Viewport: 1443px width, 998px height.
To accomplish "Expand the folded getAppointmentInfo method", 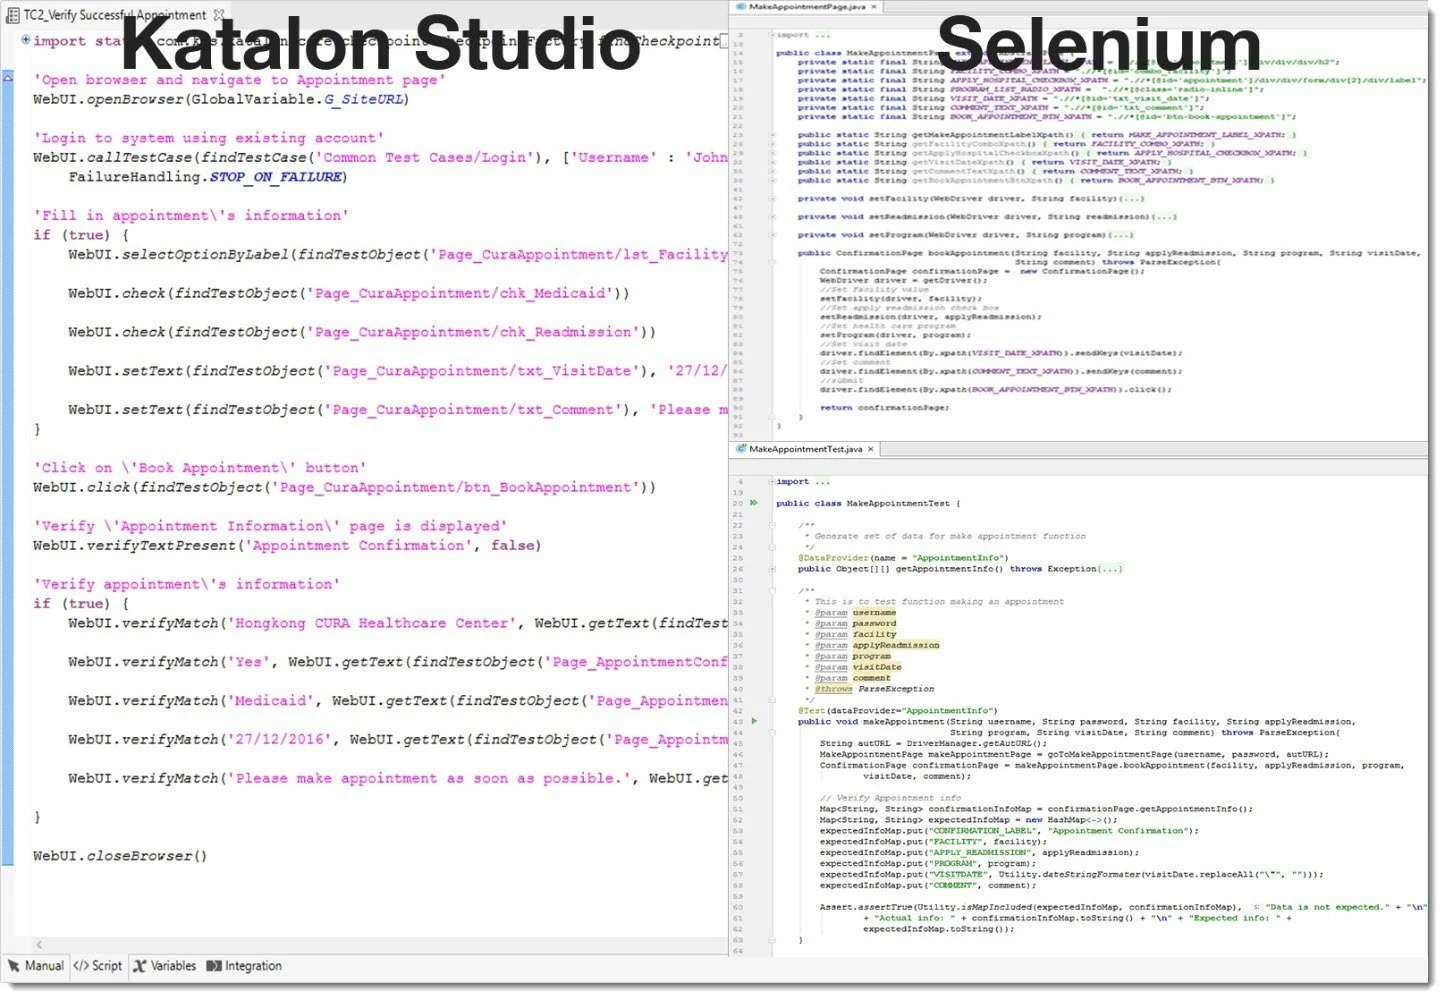I will click(x=772, y=568).
